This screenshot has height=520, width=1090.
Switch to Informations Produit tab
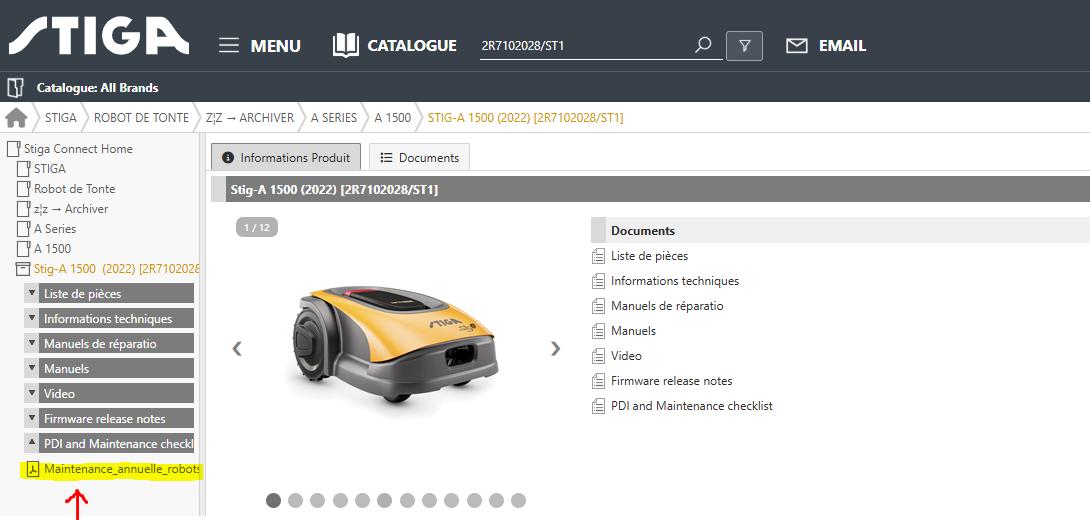tap(286, 157)
